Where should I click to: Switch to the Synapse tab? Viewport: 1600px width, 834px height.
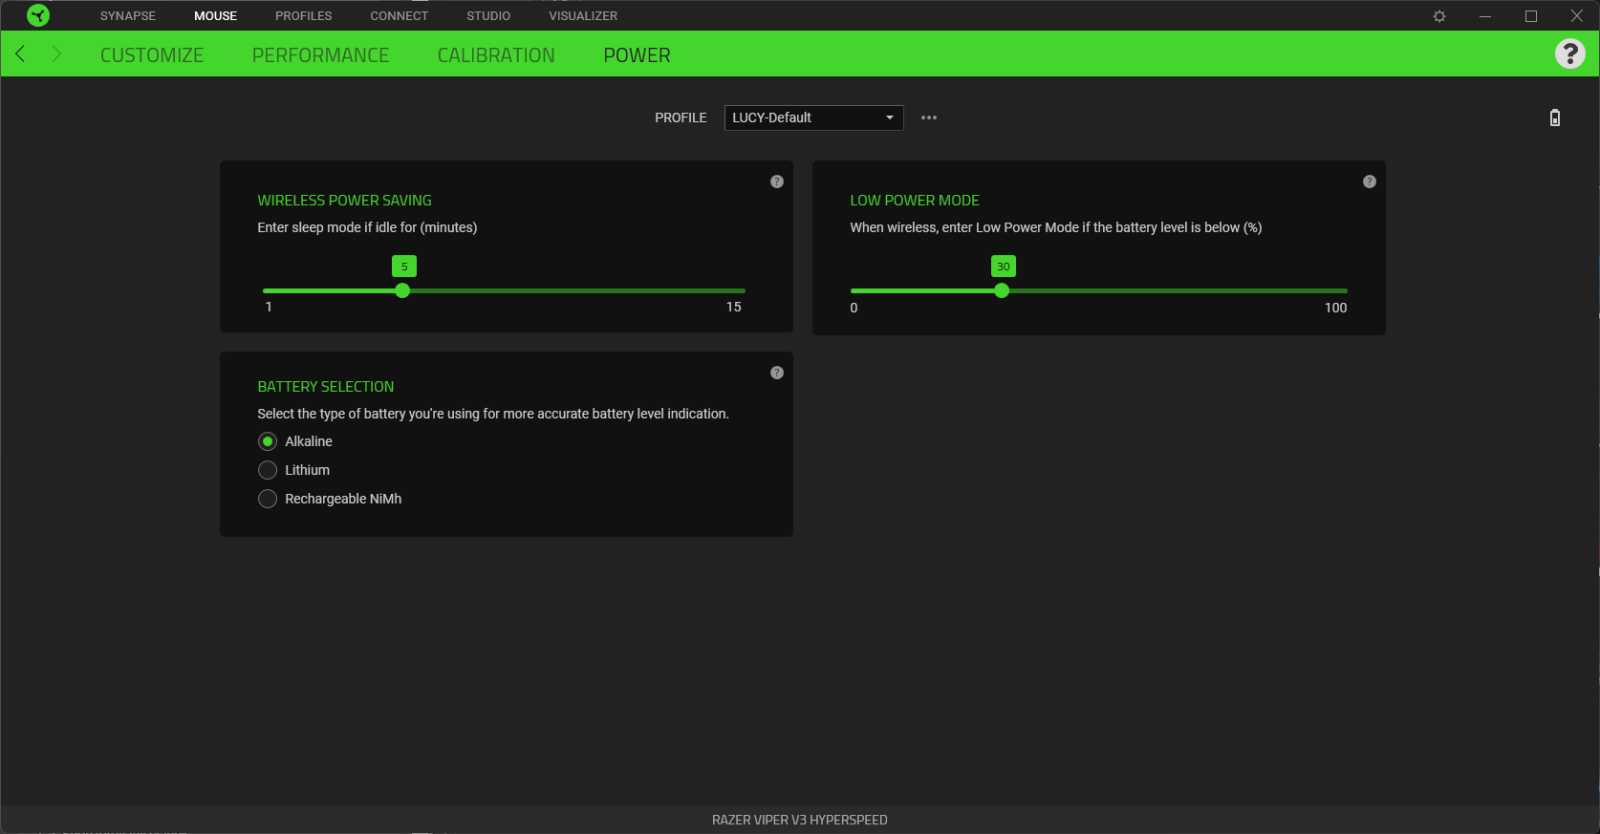[128, 16]
